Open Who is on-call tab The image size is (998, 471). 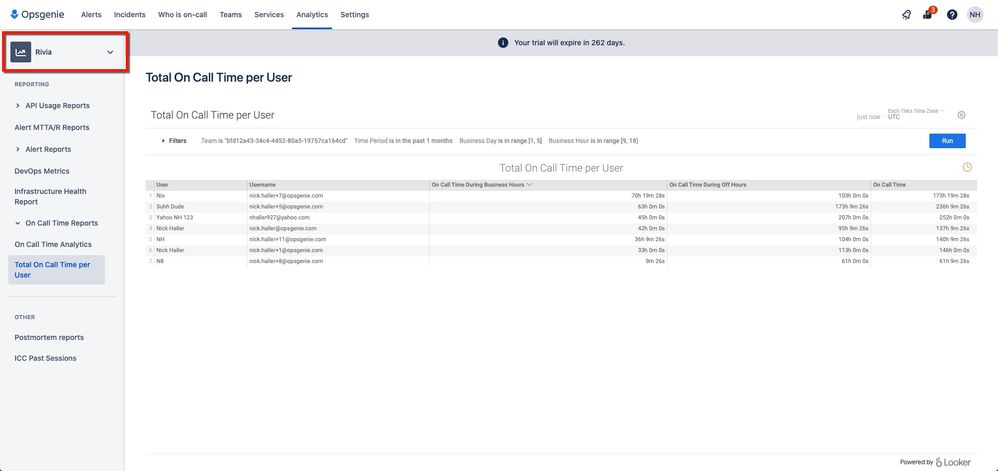click(183, 15)
